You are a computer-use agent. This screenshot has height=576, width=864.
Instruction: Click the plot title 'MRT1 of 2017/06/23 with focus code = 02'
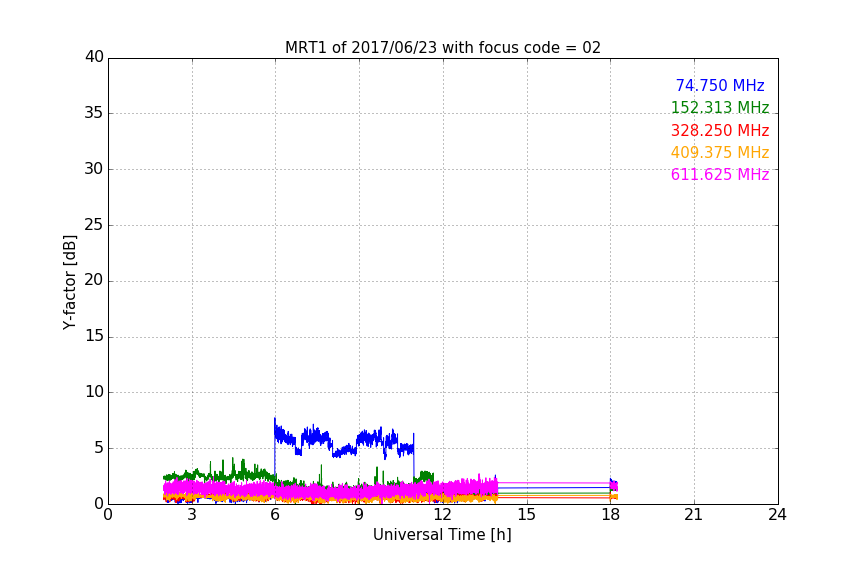coord(442,48)
